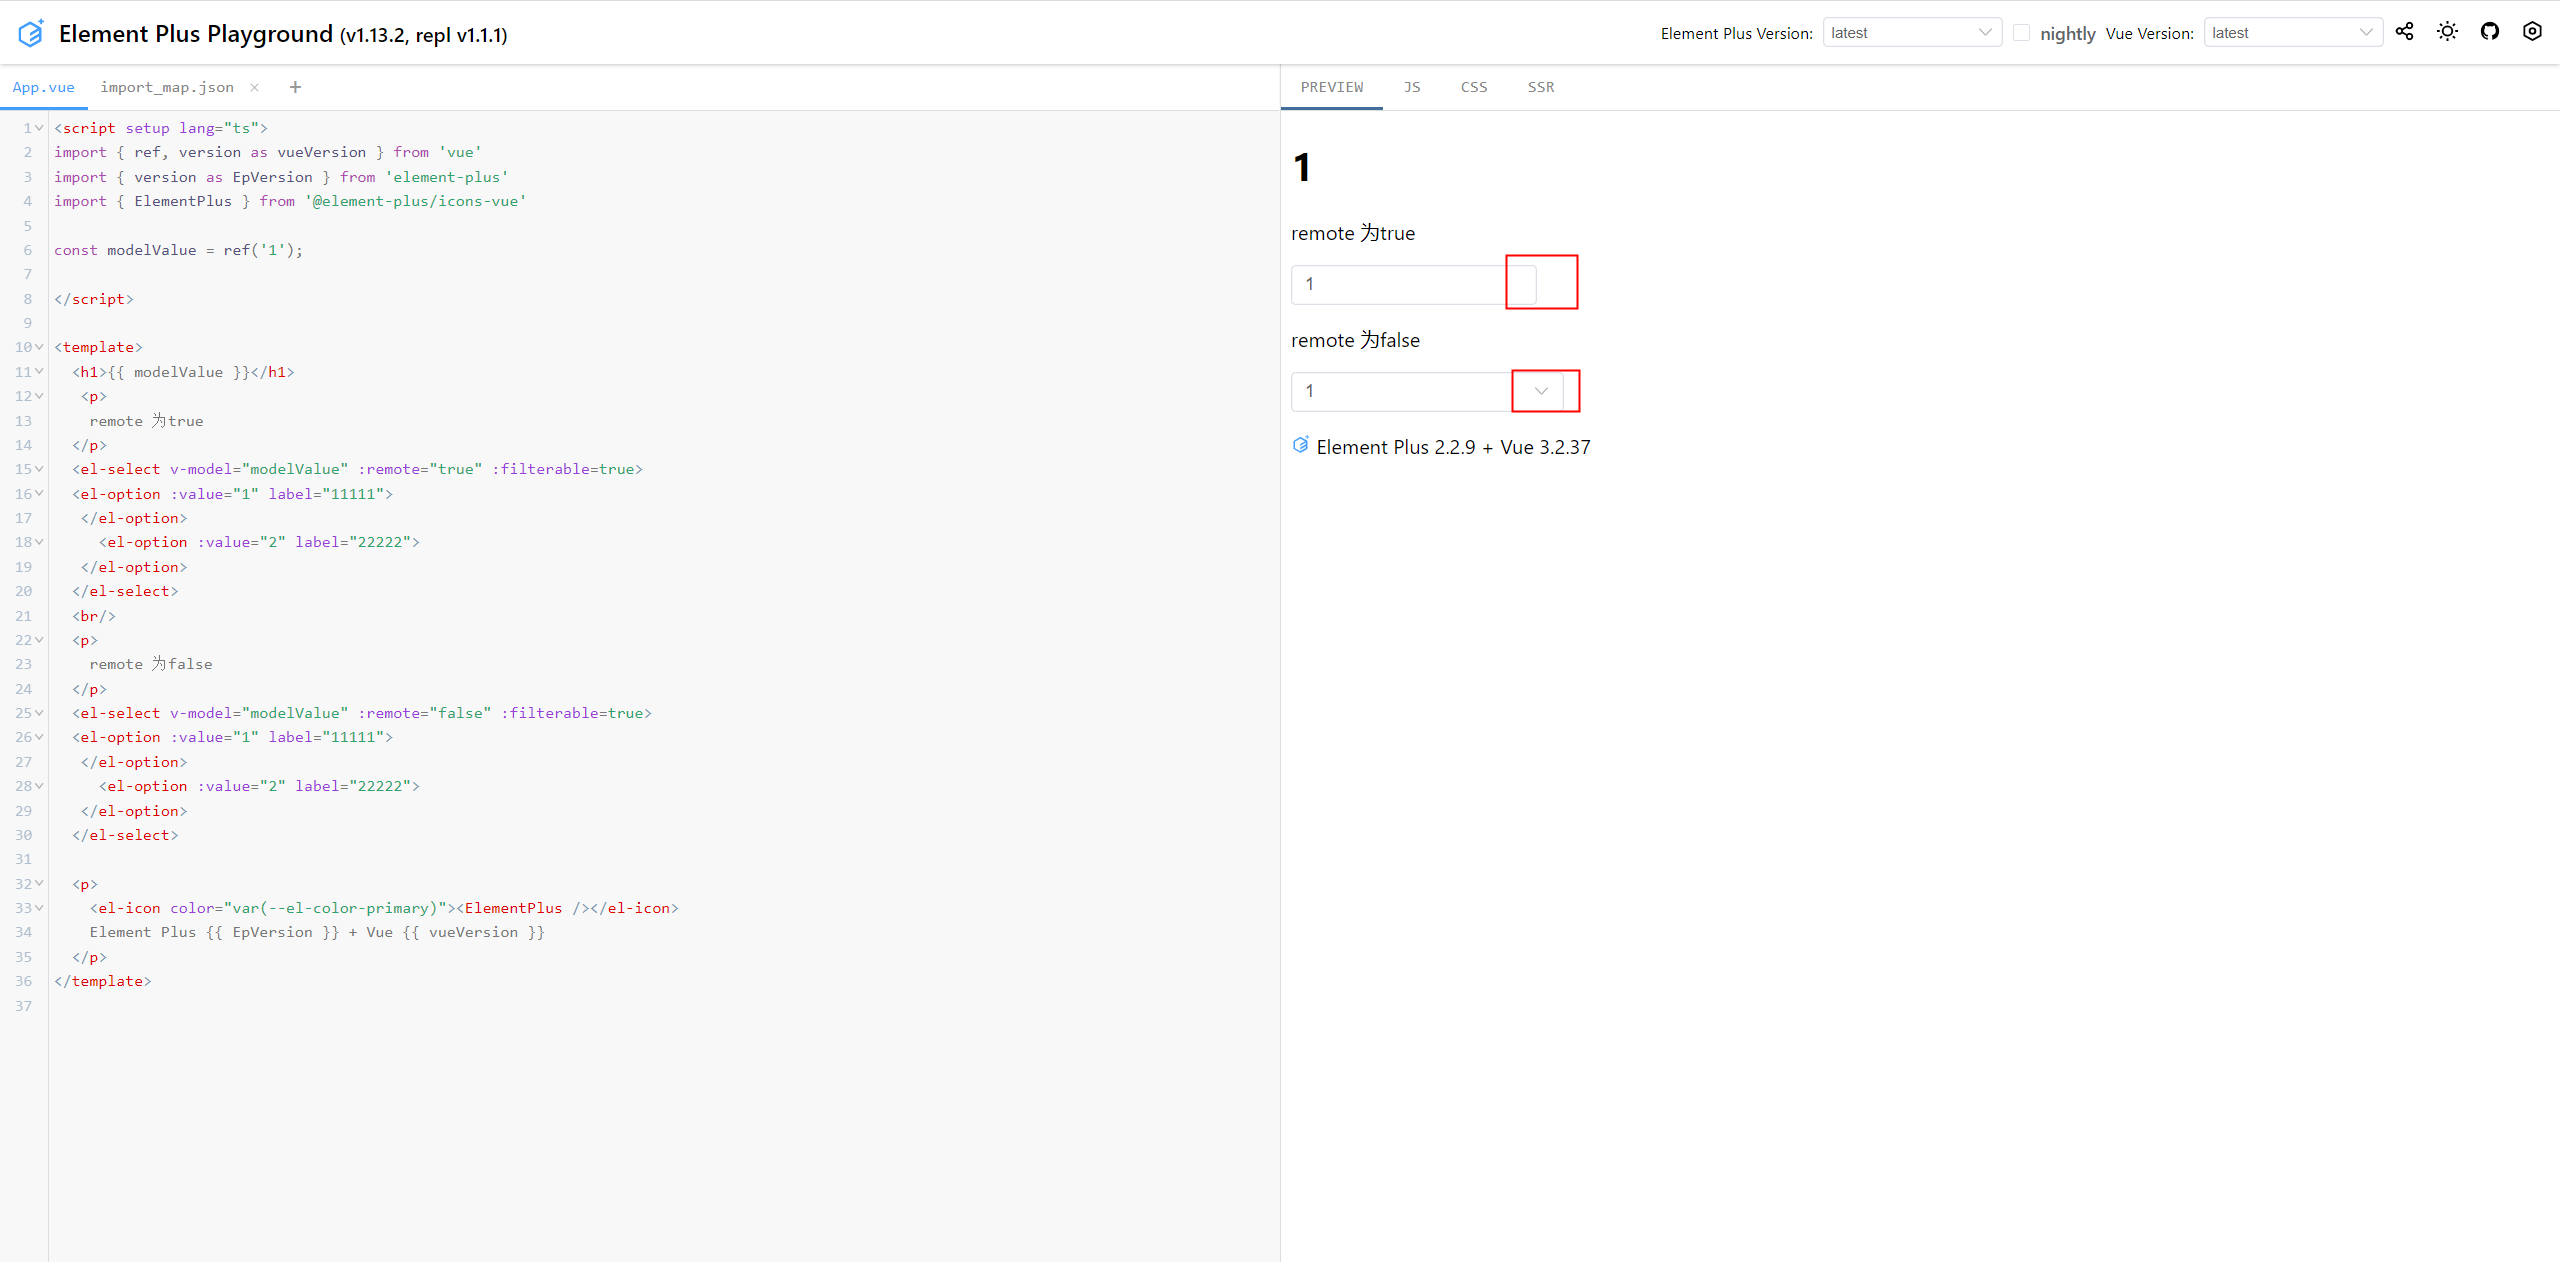This screenshot has width=2560, height=1262.
Task: Toggle dark mode with sun icon
Action: 2447,32
